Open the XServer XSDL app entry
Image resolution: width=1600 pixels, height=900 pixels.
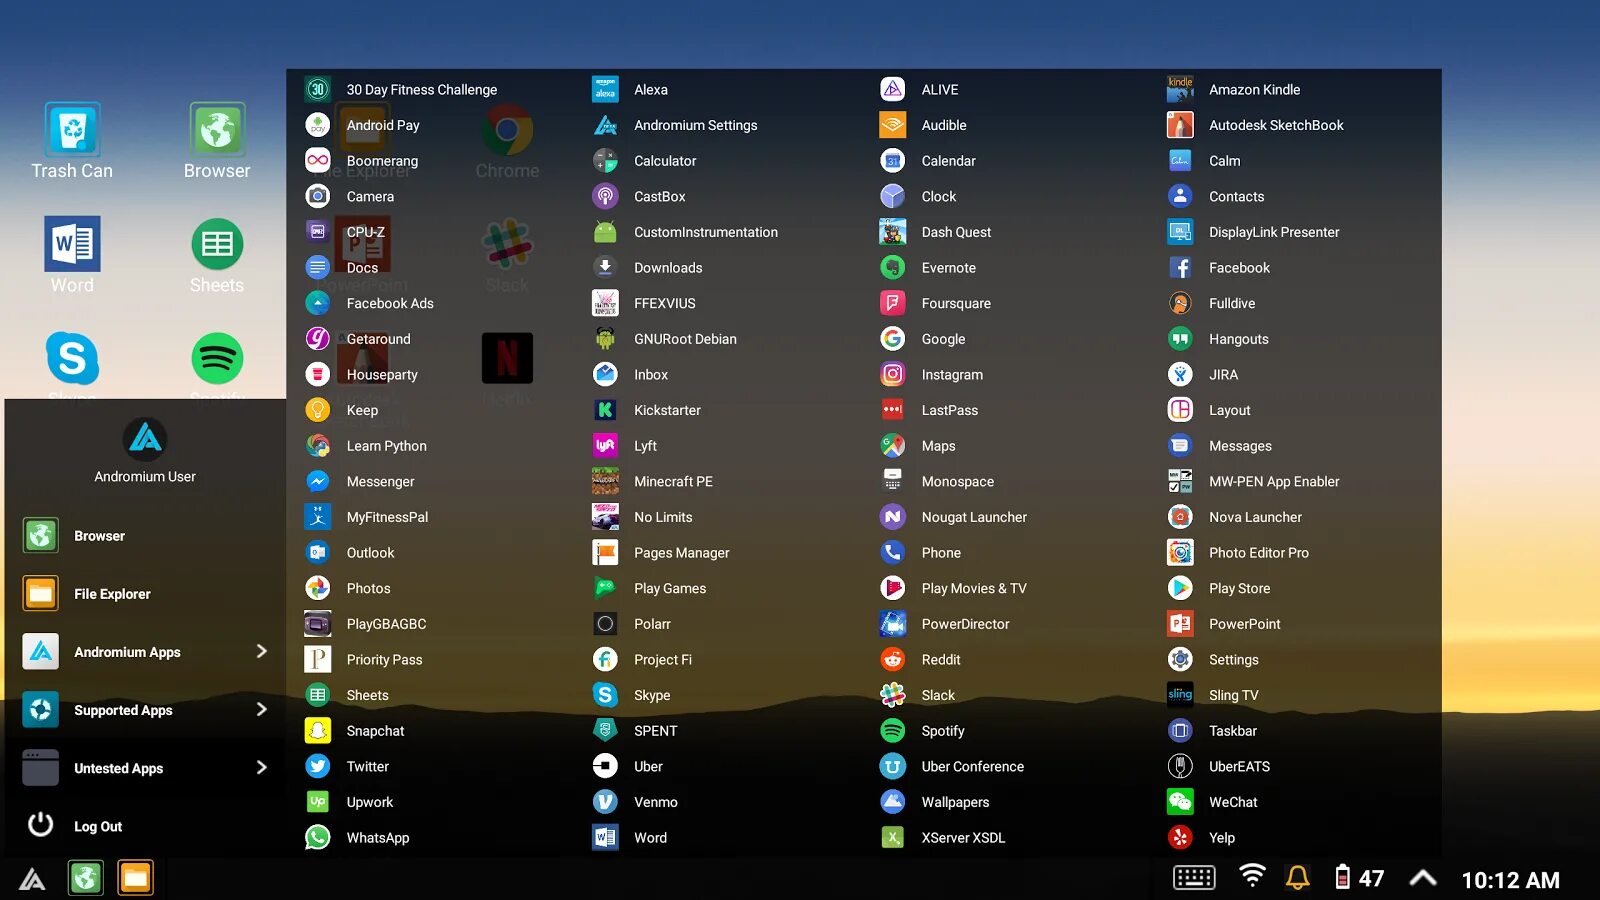(x=943, y=837)
